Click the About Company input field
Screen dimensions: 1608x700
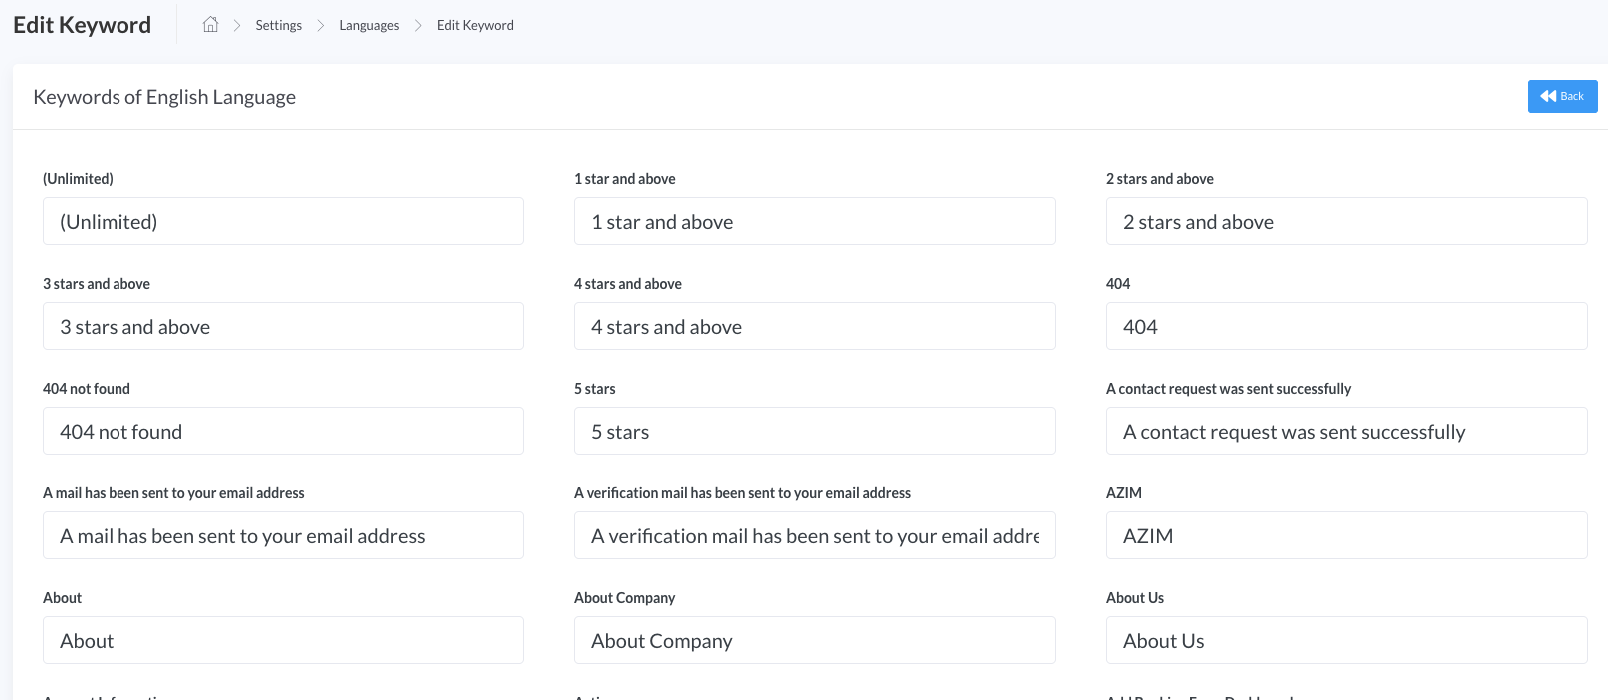click(814, 640)
